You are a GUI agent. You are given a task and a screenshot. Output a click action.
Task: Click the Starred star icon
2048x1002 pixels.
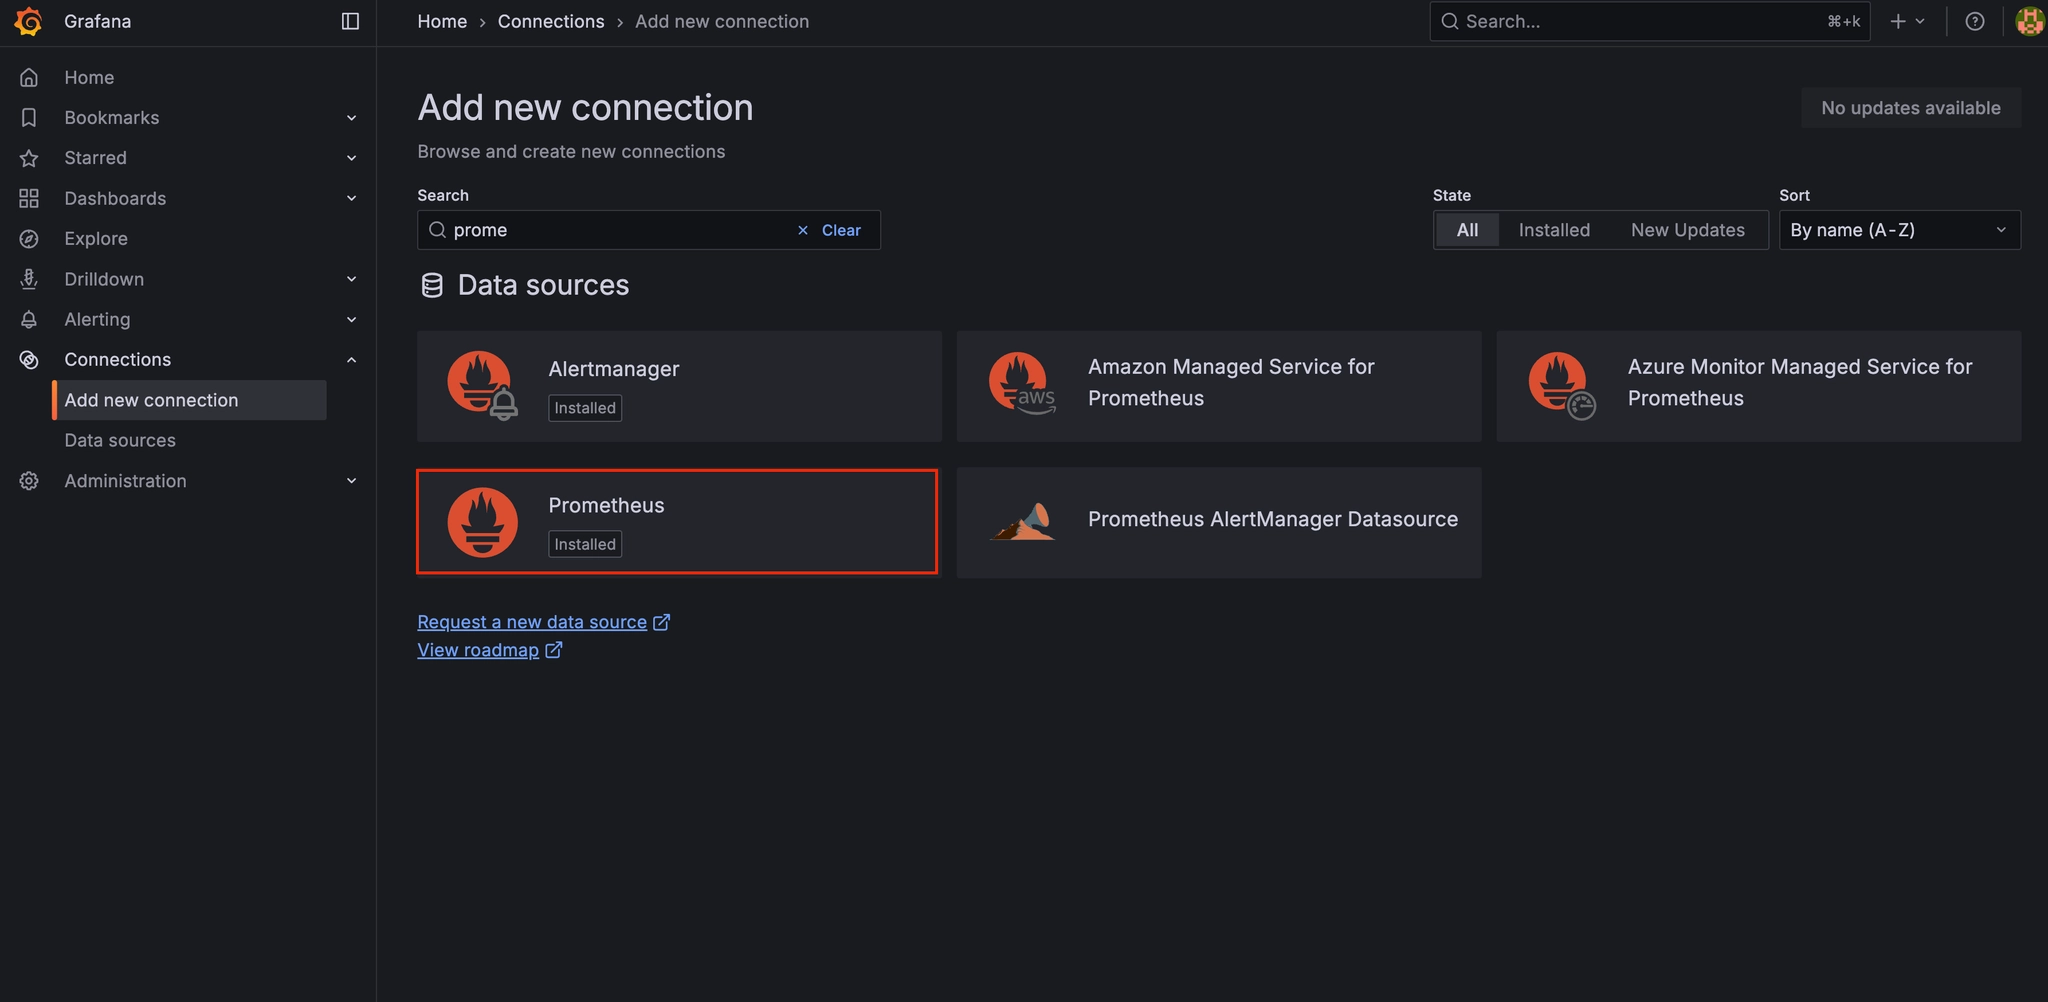29,158
